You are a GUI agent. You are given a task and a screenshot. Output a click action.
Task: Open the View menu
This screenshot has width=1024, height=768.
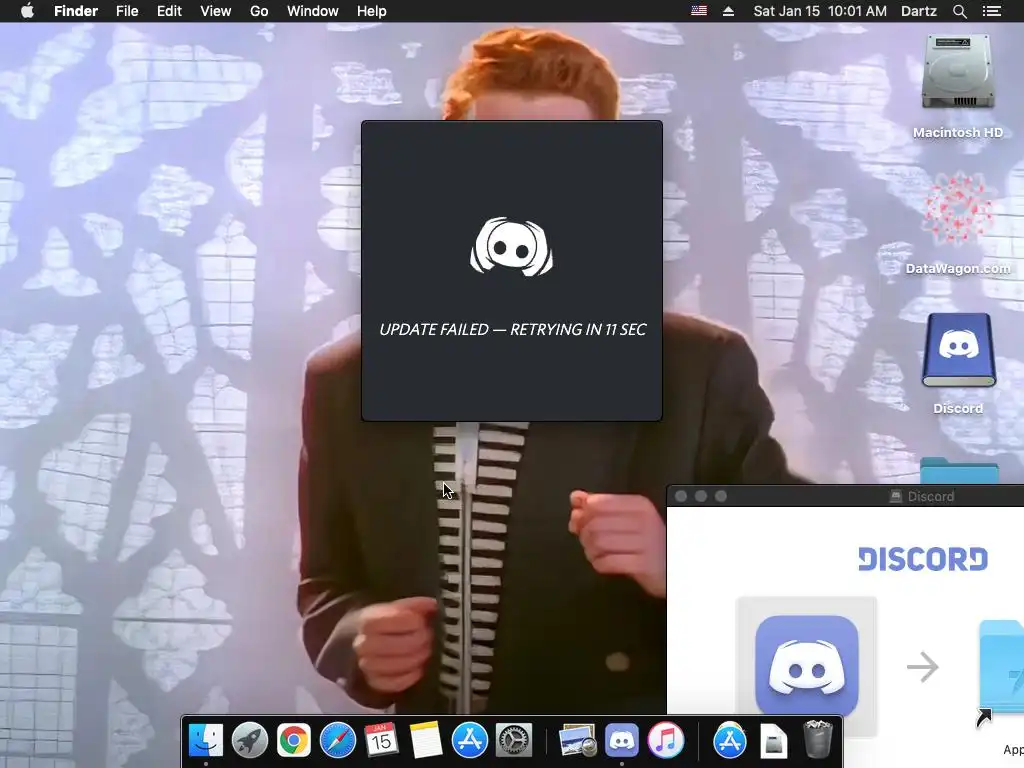(x=216, y=11)
